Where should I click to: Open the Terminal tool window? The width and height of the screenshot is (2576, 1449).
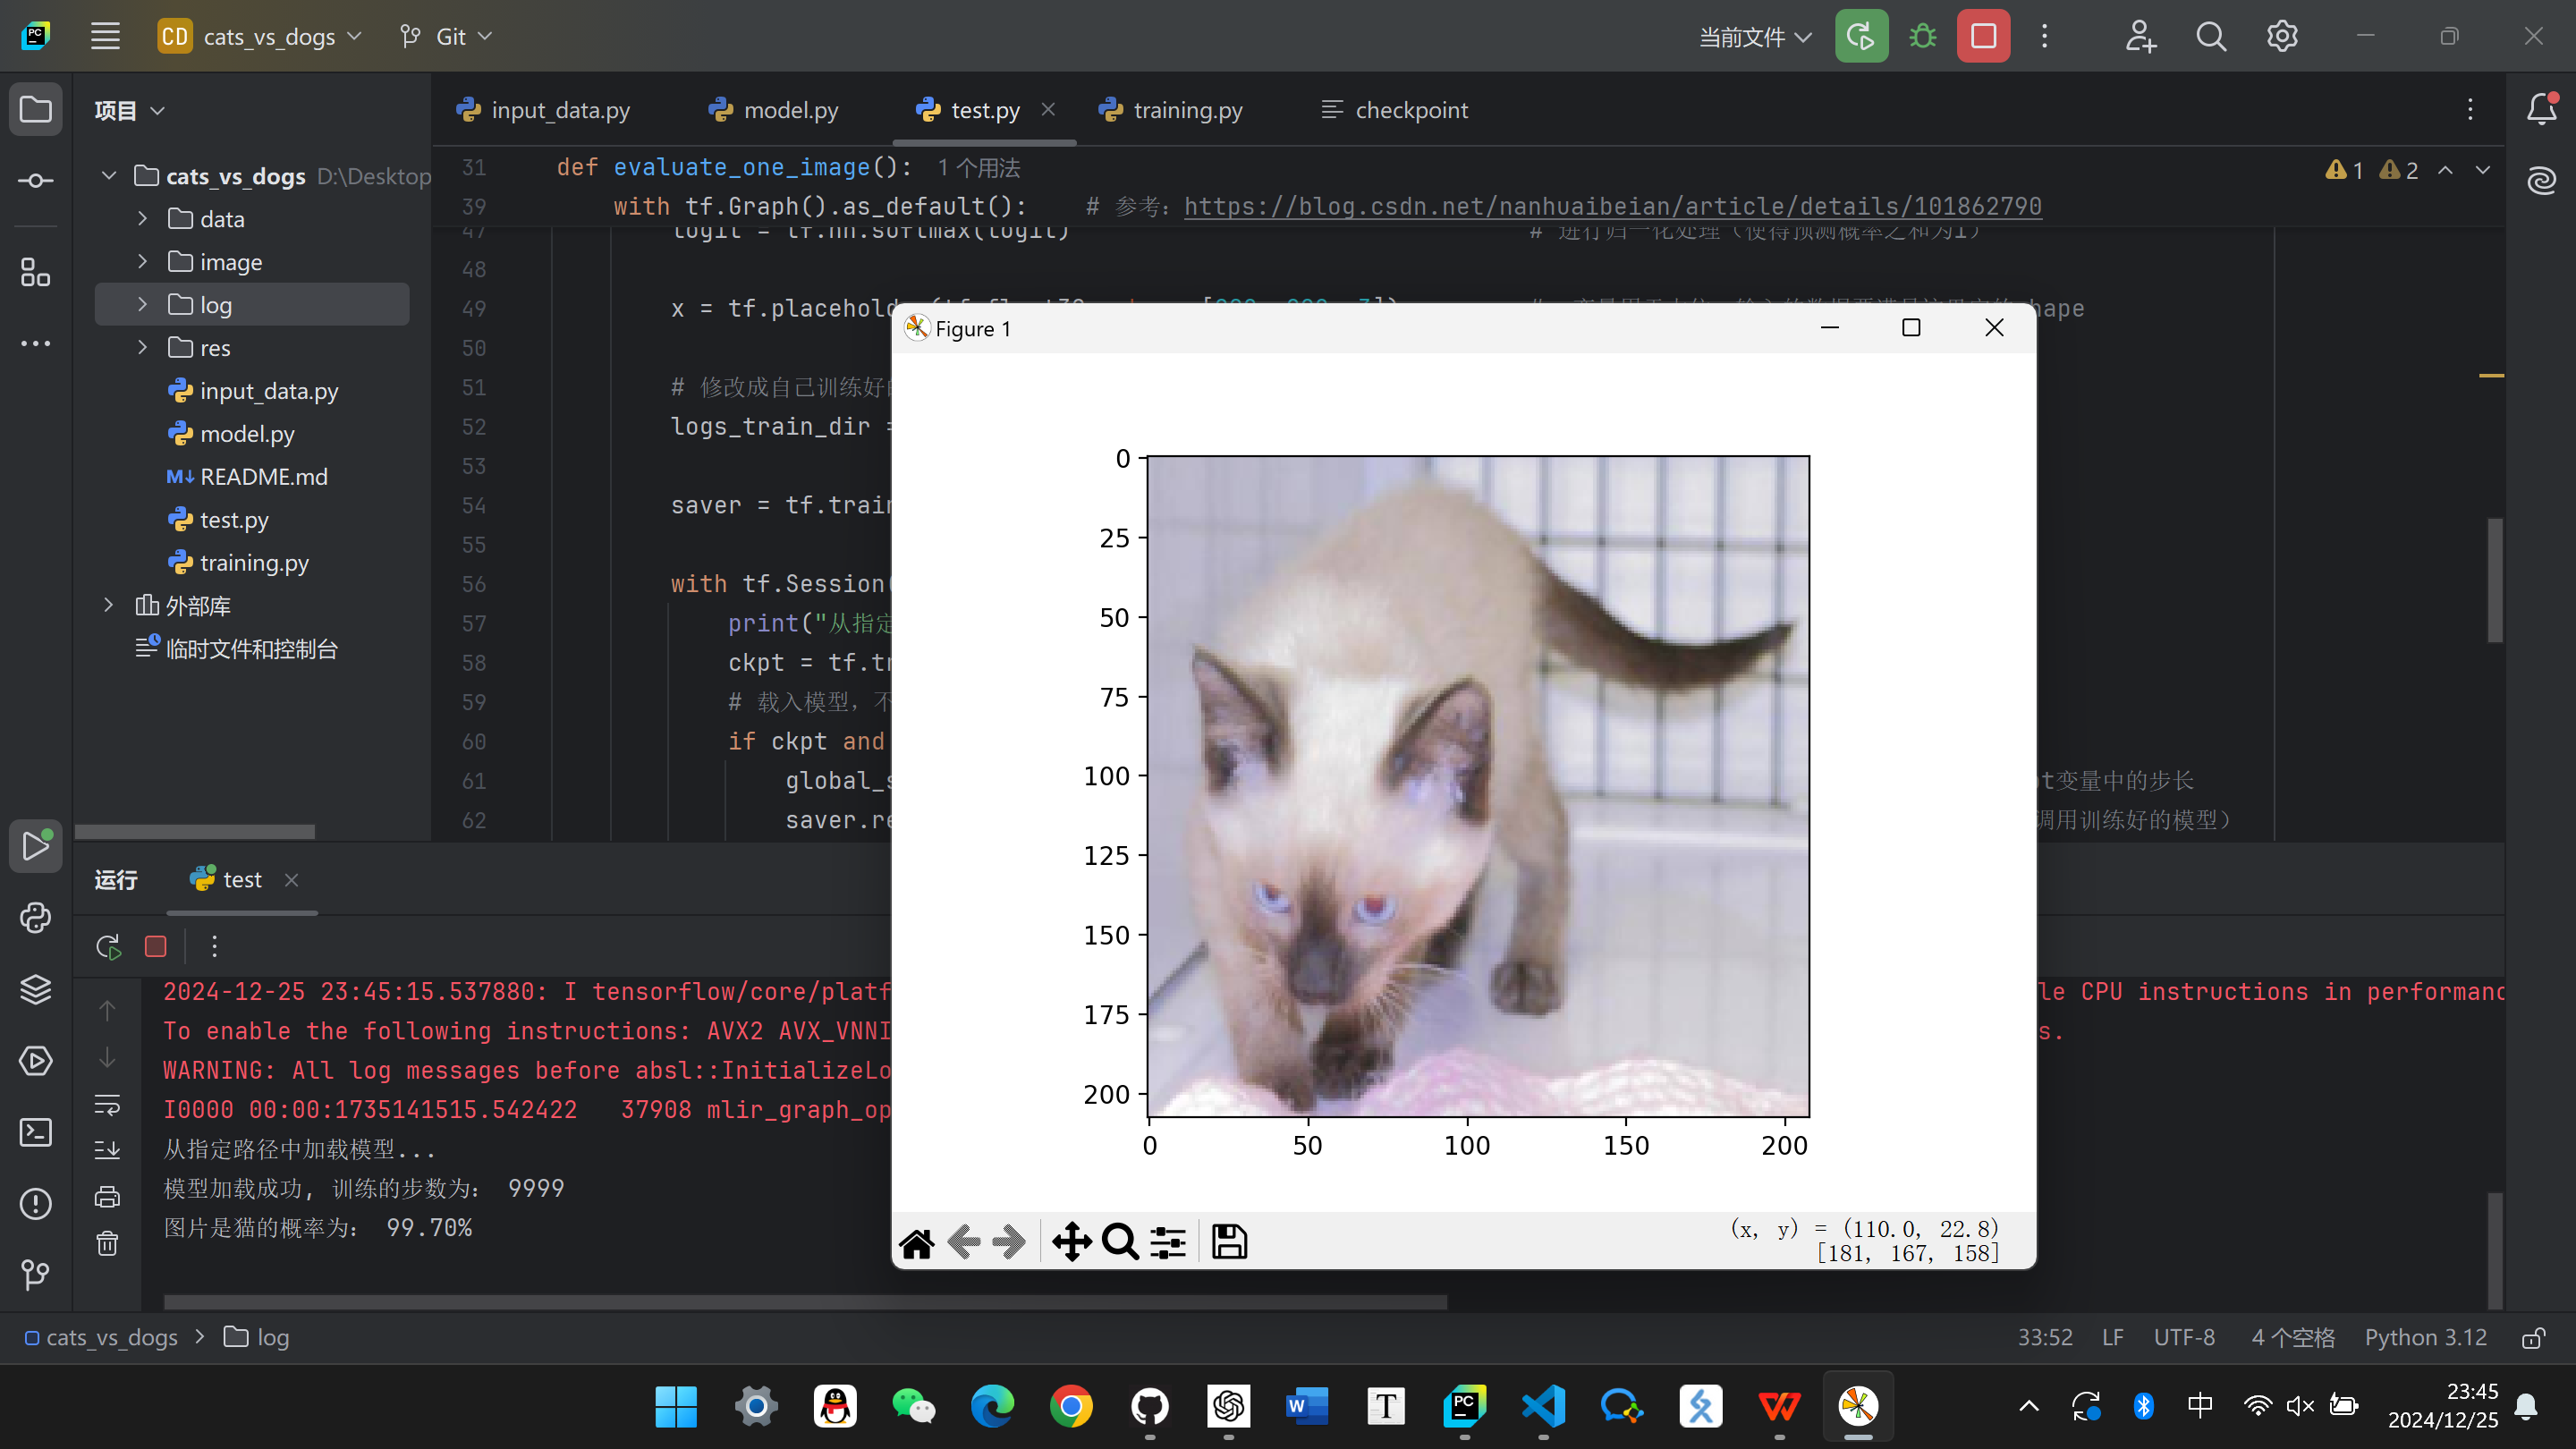[x=35, y=1133]
